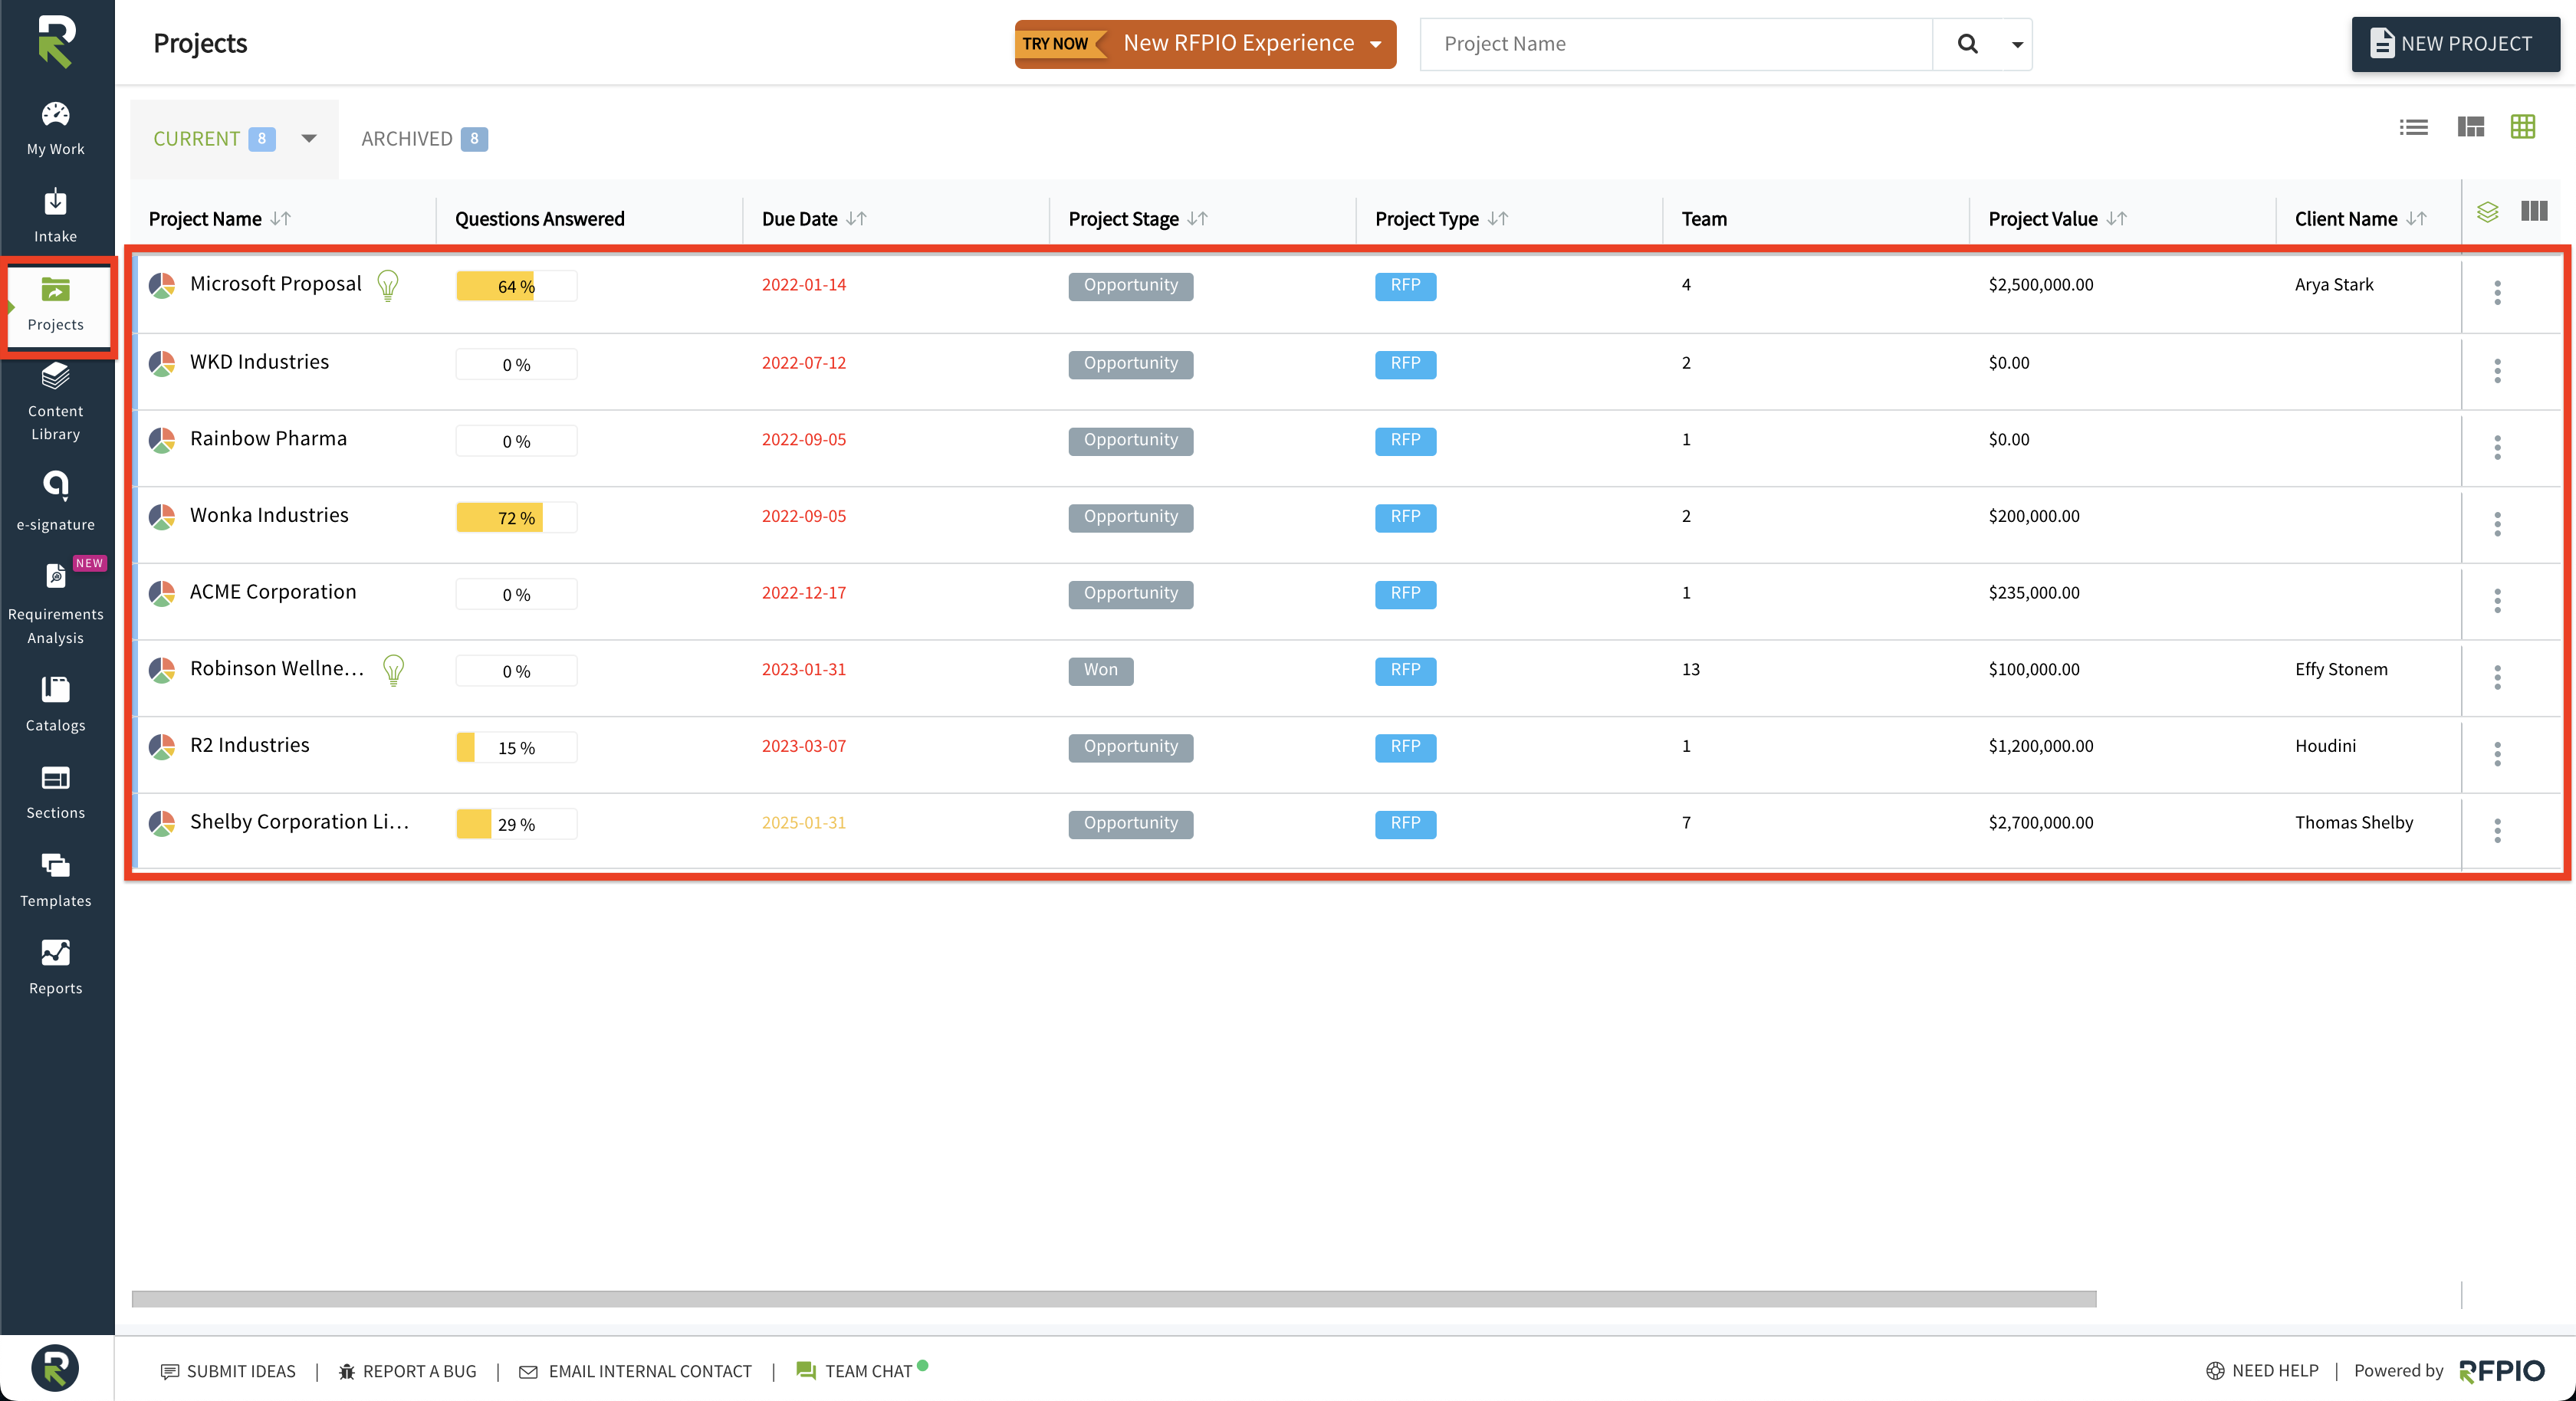This screenshot has width=2576, height=1401.
Task: Open the Microsoft Proposal project
Action: 276,284
